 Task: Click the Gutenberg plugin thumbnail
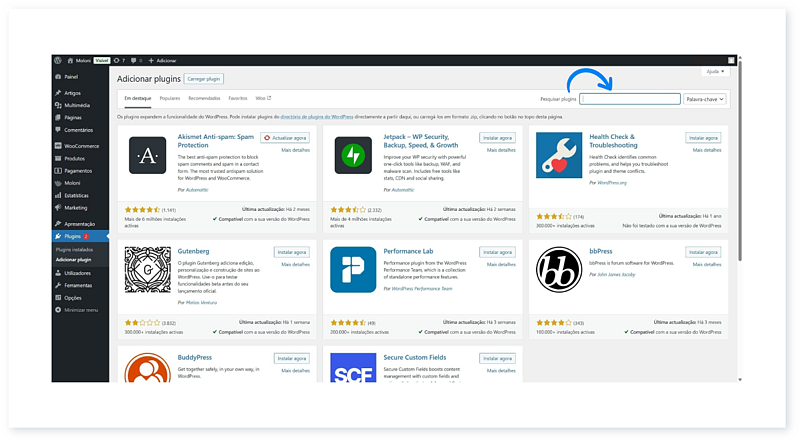tap(148, 269)
